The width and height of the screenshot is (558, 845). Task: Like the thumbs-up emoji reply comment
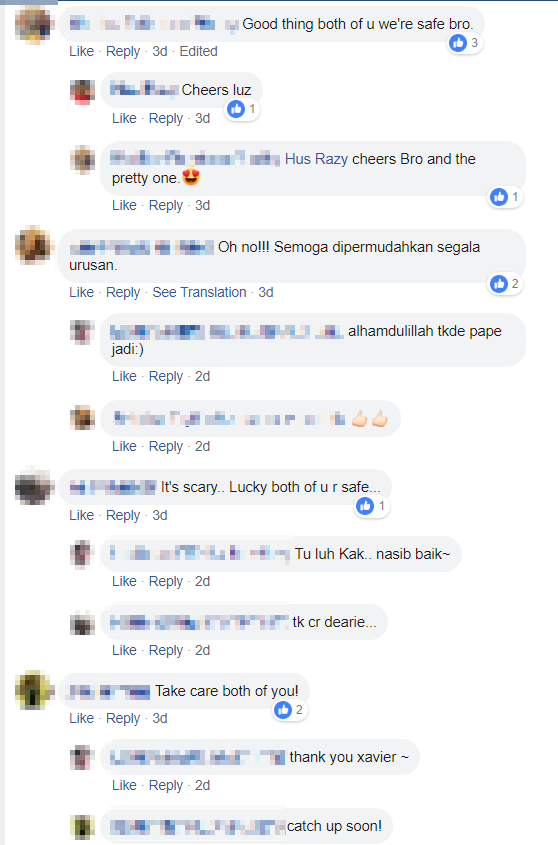coord(124,446)
